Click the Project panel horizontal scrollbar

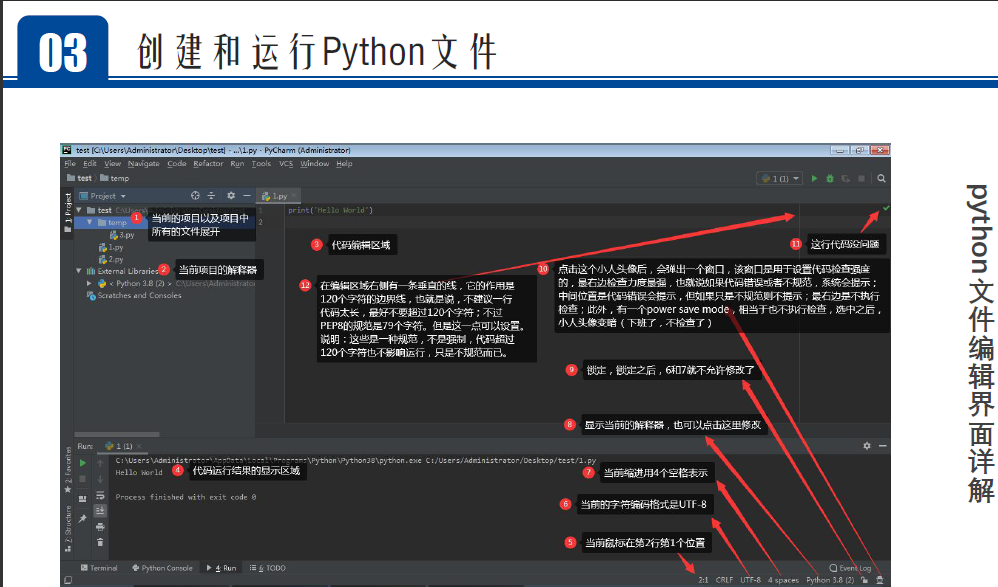[116, 435]
